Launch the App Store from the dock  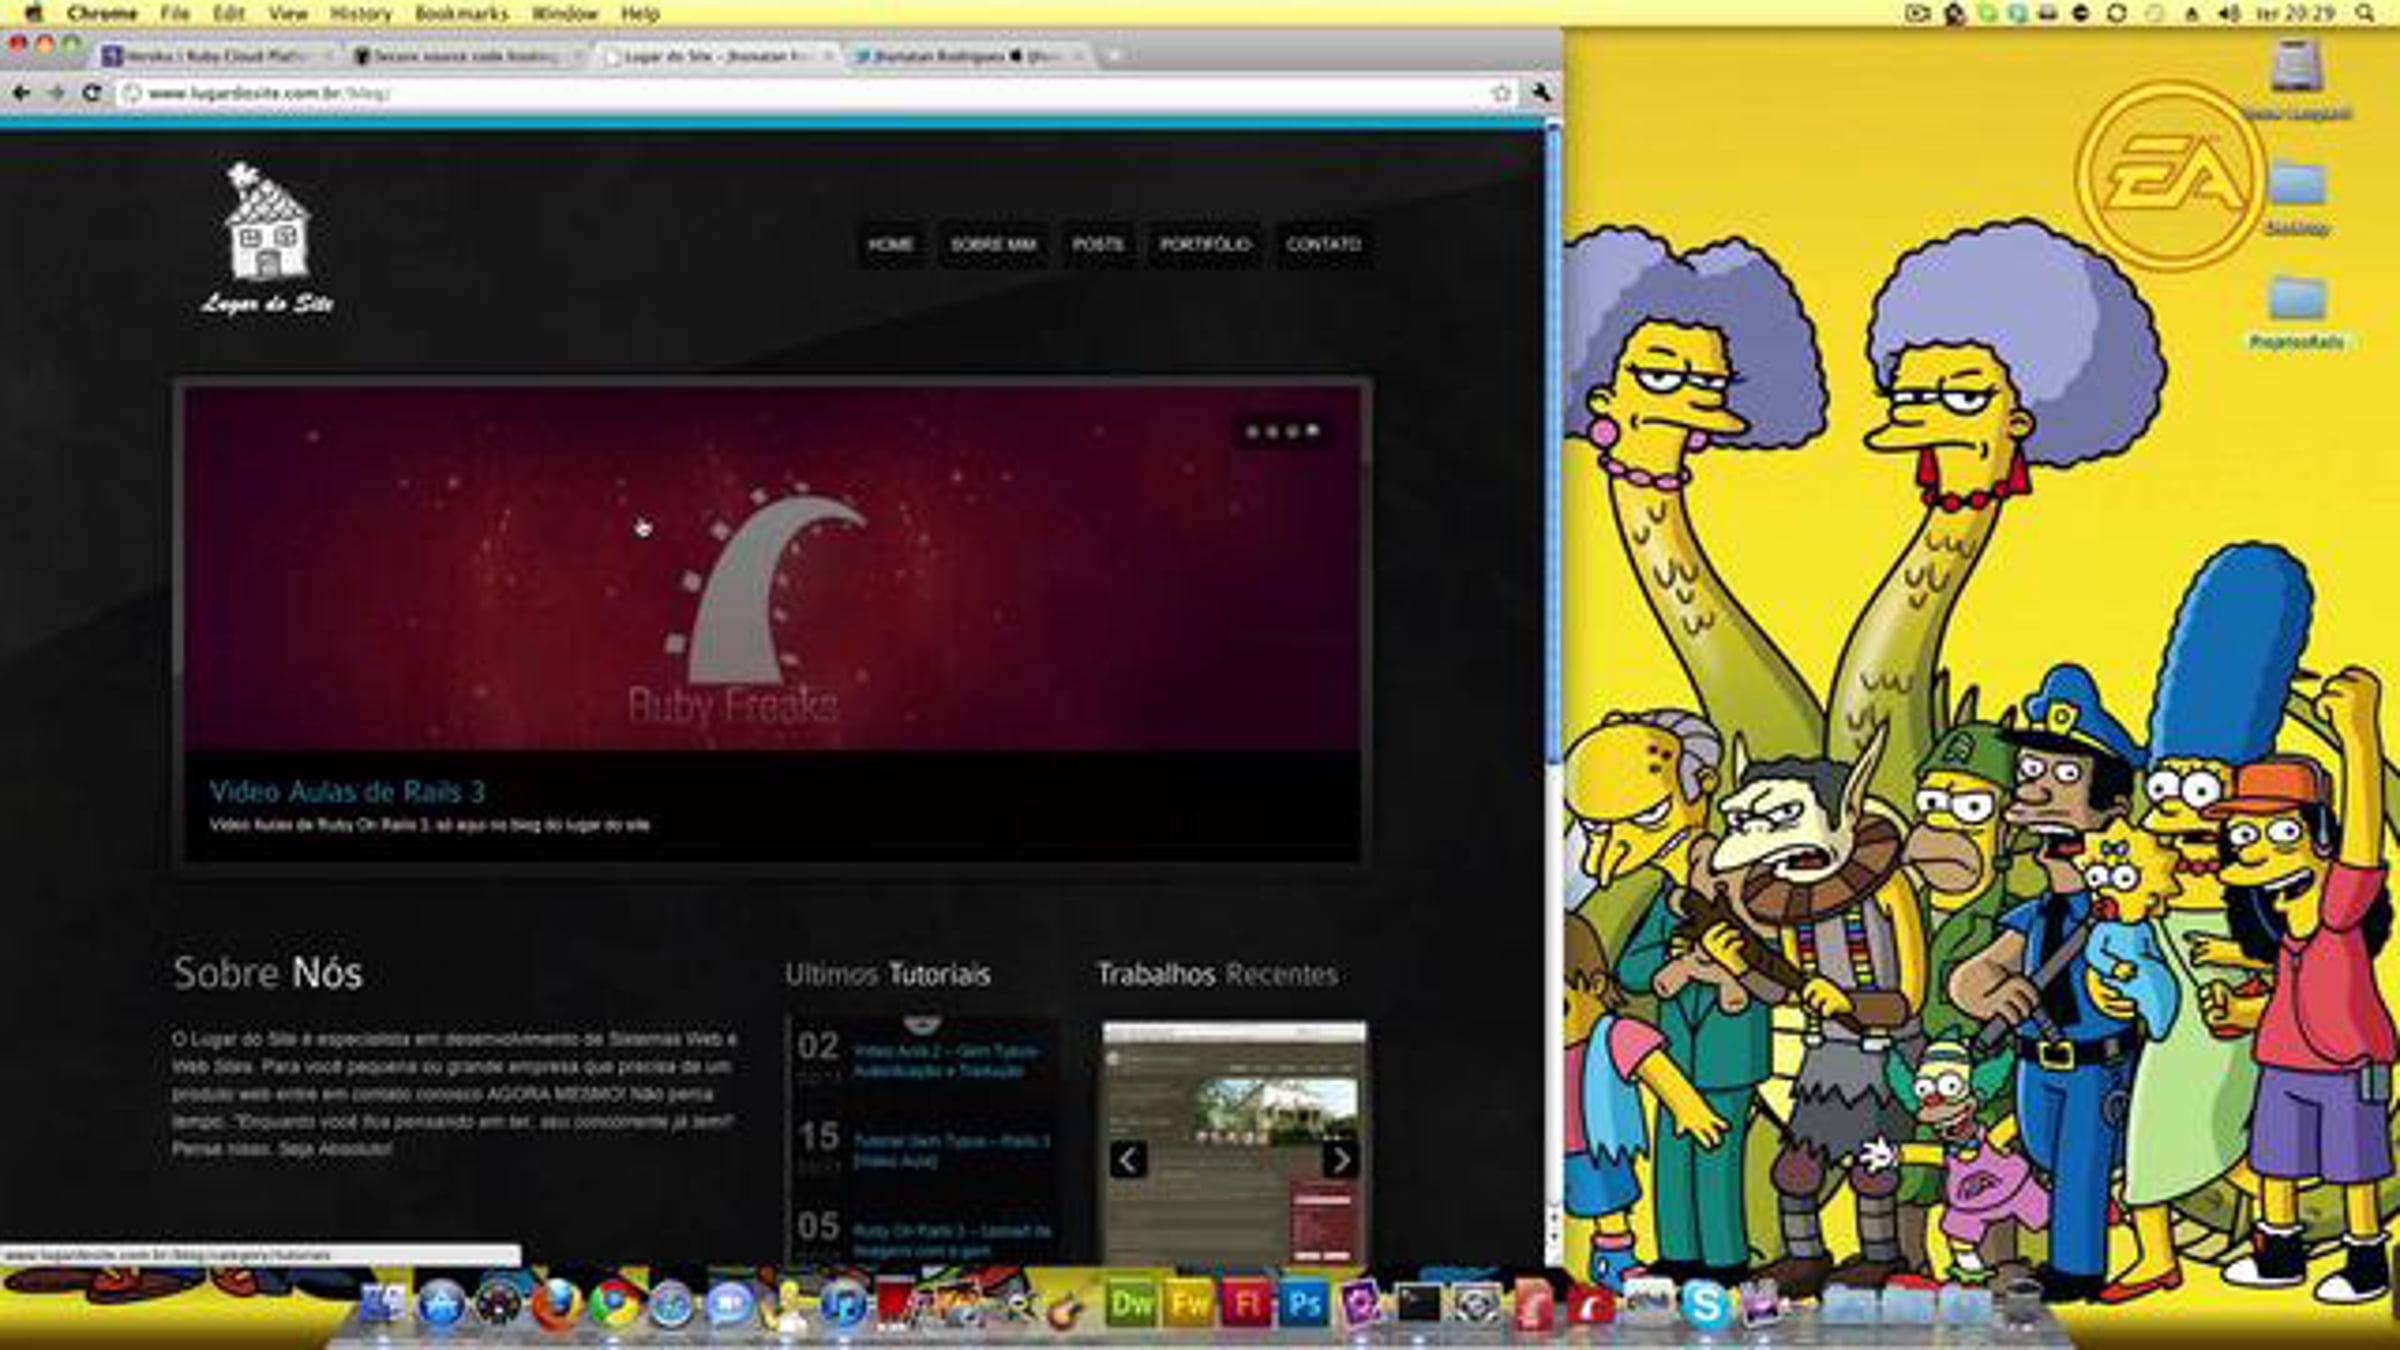coord(441,1304)
